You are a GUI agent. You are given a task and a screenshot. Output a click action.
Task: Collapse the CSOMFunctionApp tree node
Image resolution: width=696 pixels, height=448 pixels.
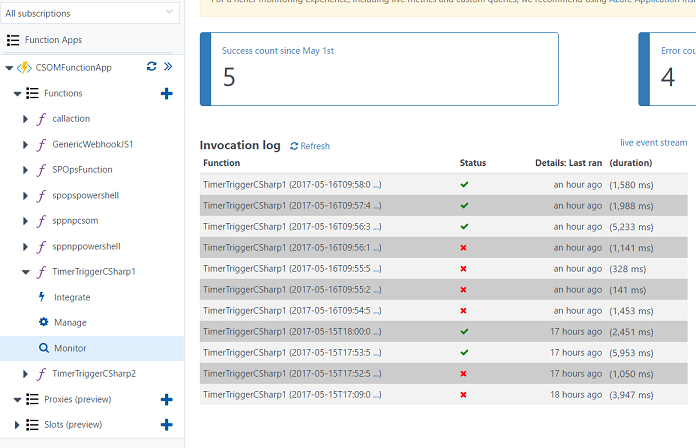[9, 68]
